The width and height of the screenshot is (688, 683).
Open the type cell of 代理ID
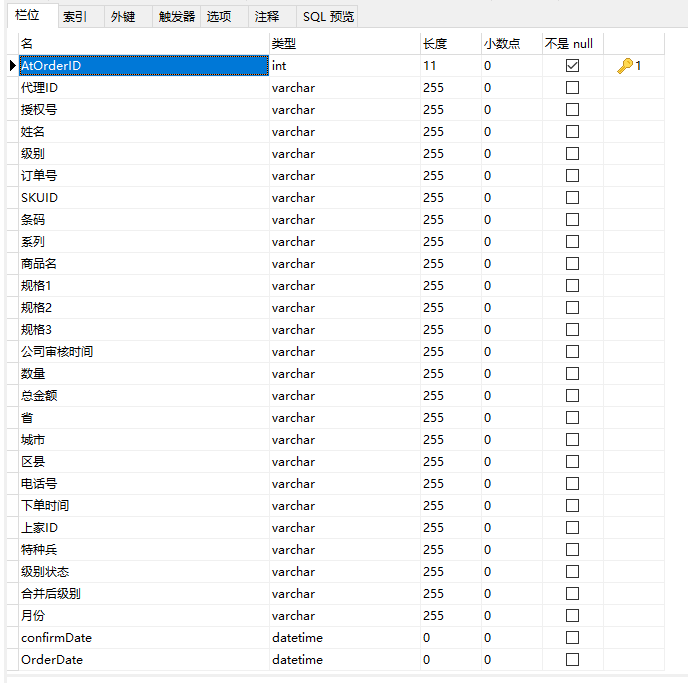pyautogui.click(x=344, y=88)
